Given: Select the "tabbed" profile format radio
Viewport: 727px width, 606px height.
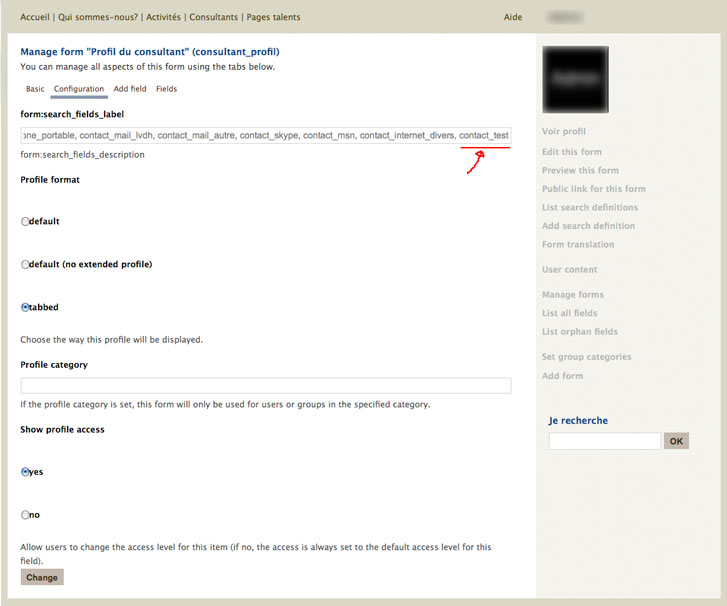Looking at the screenshot, I should pos(25,307).
